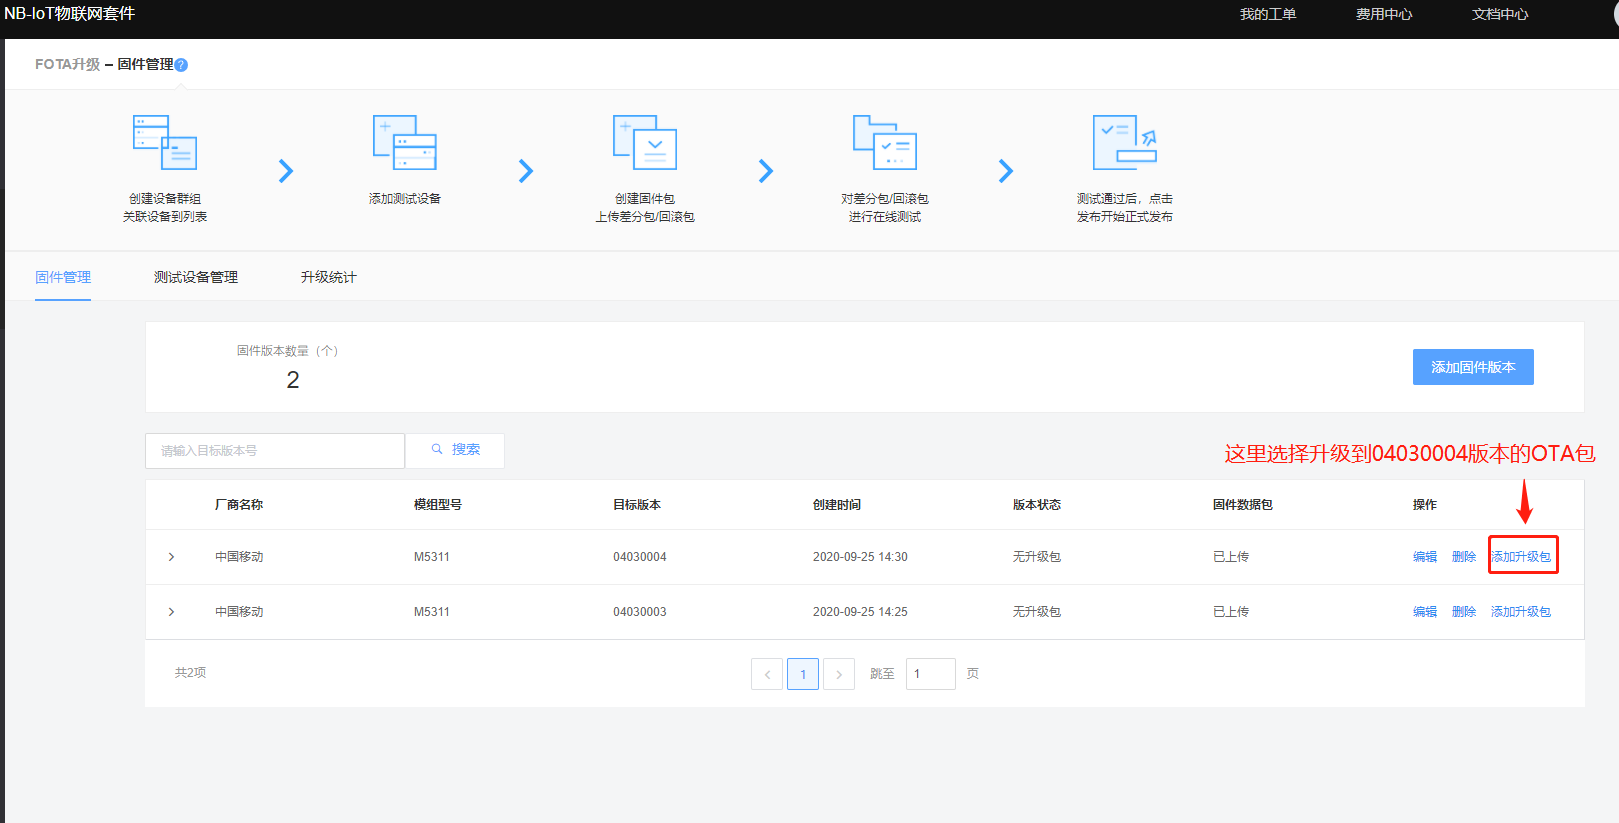The image size is (1619, 823).
Task: Click the NB-IoT物联网套件 title
Action: pos(69,14)
